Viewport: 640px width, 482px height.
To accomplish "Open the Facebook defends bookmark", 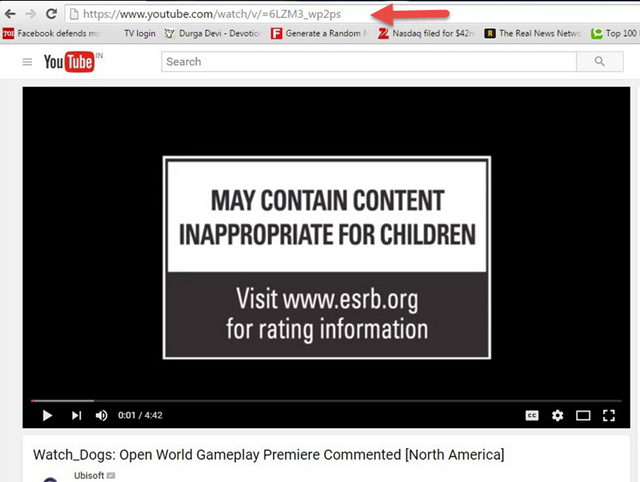I will (x=51, y=33).
